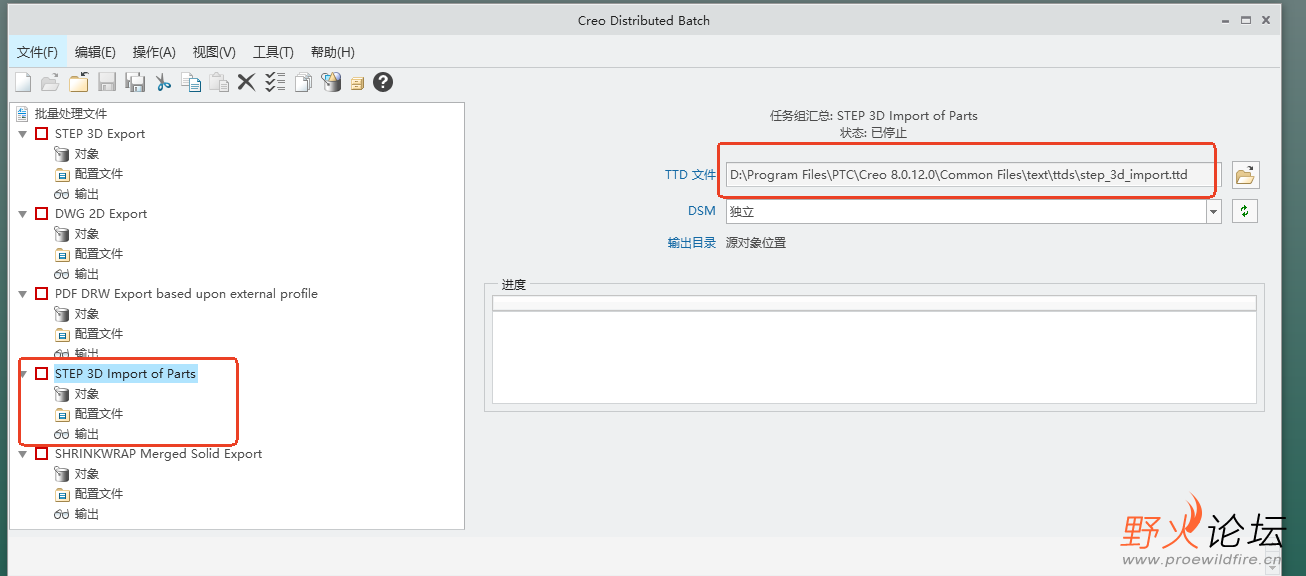Tick the DWG 2D Export checkbox
Screen dimensions: 1306x576
42,214
